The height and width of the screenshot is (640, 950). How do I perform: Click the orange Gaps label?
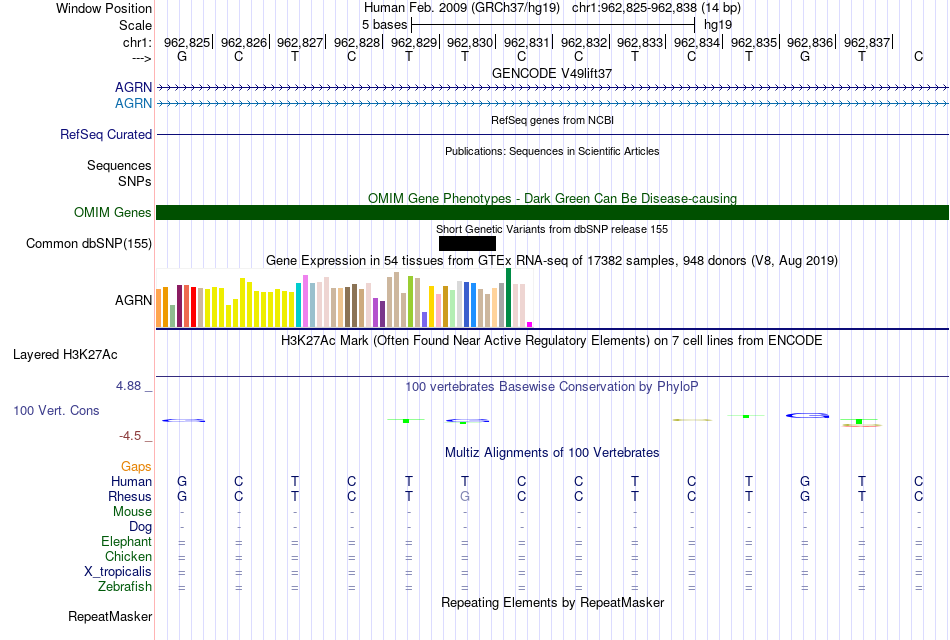tap(136, 467)
